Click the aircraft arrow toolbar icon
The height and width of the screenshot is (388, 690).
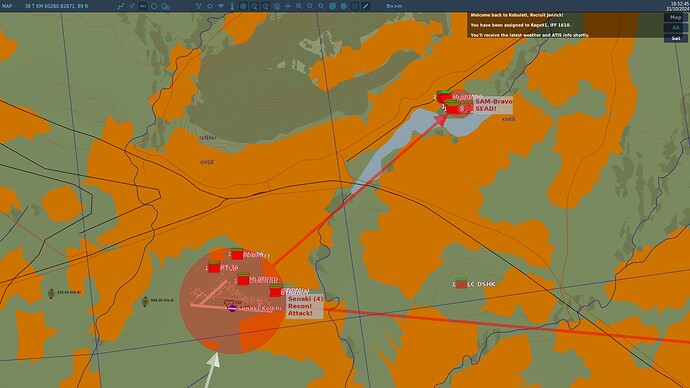point(132,6)
